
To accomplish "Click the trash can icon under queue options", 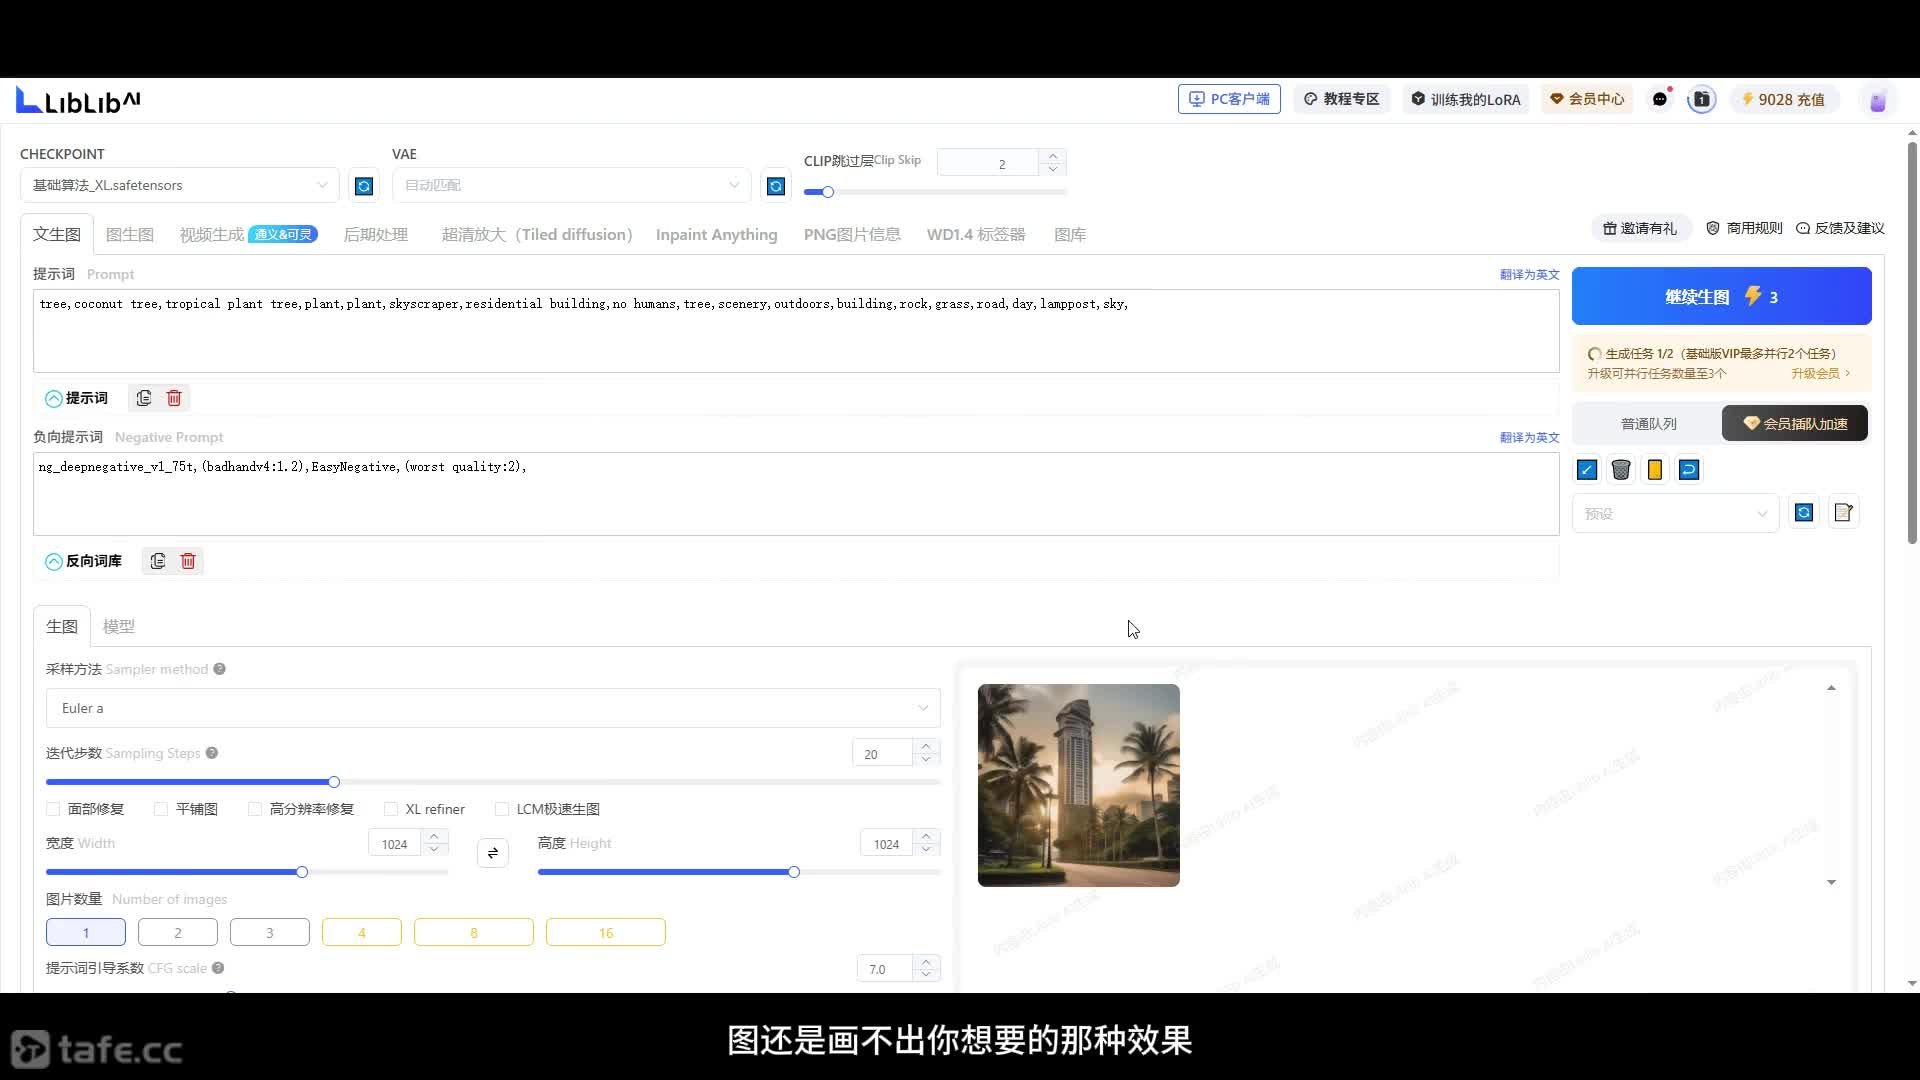I will pyautogui.click(x=1621, y=470).
